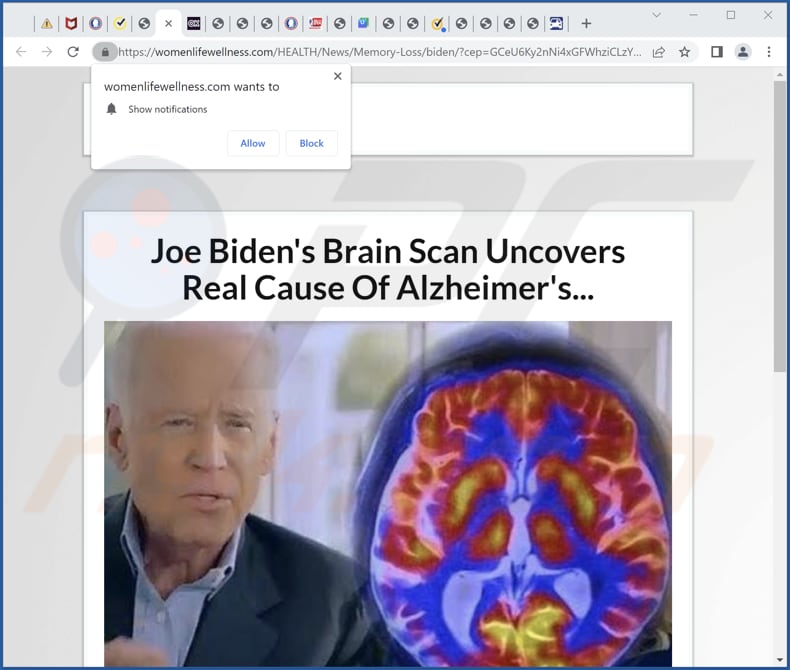Share this page using the share icon
The height and width of the screenshot is (670, 790).
coord(659,52)
